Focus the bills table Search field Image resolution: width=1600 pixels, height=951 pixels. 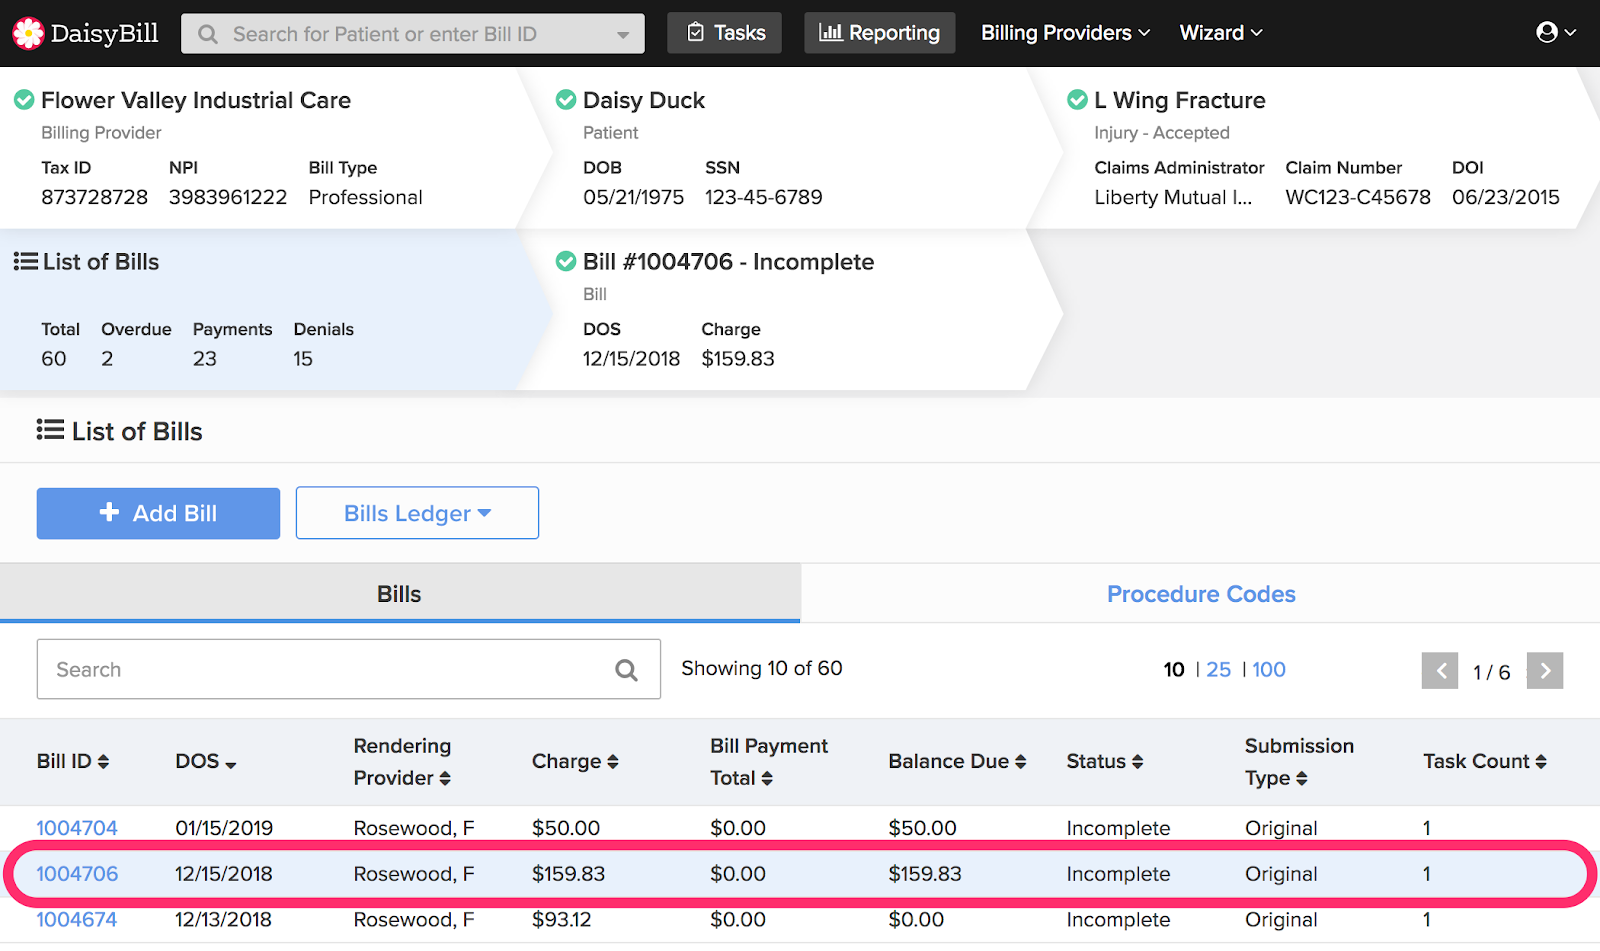pos(348,669)
